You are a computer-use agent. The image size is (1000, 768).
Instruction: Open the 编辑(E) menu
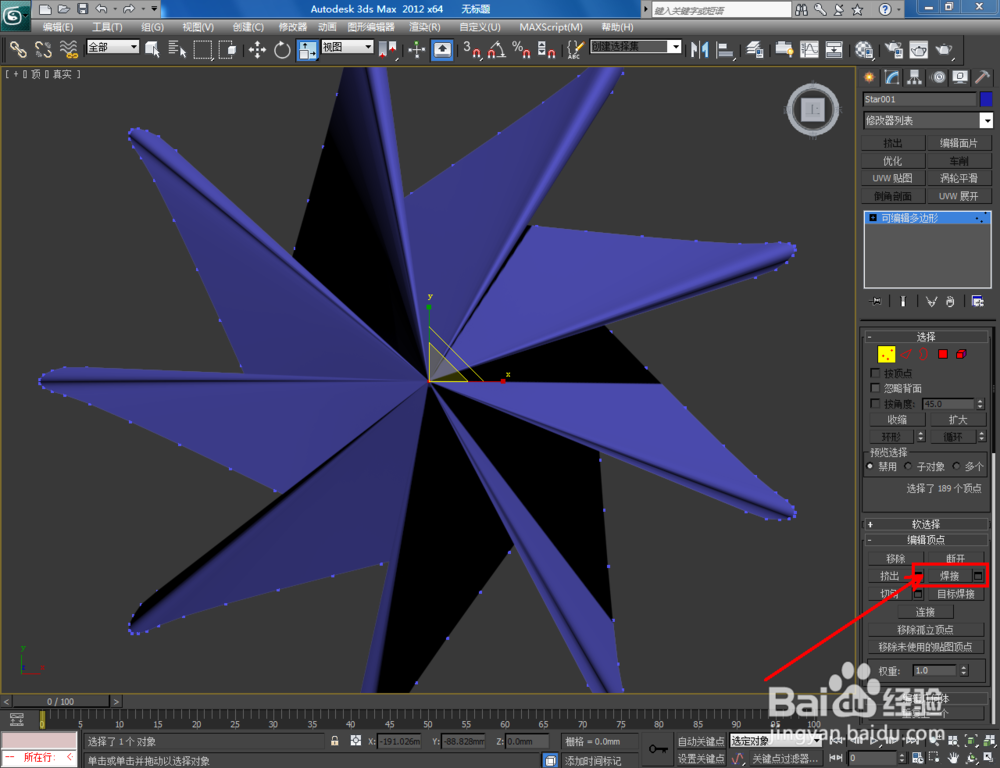[57, 27]
